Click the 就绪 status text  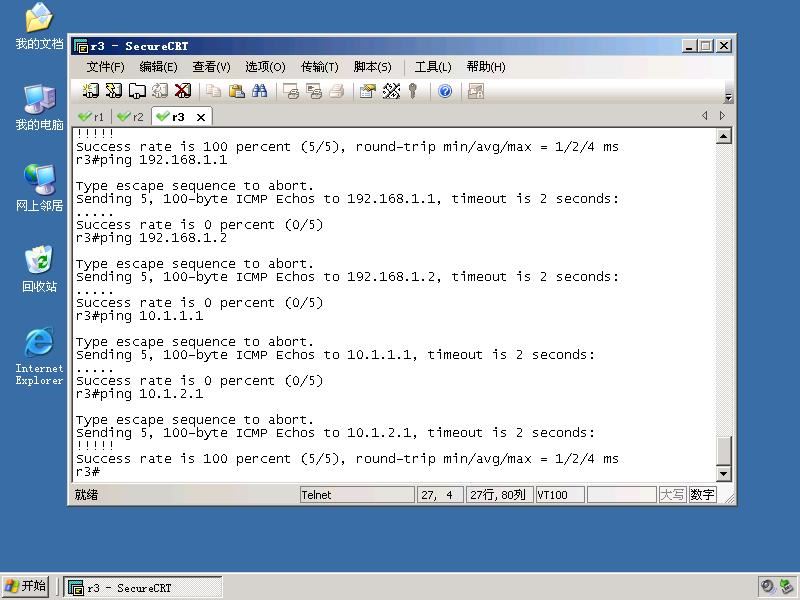86,494
